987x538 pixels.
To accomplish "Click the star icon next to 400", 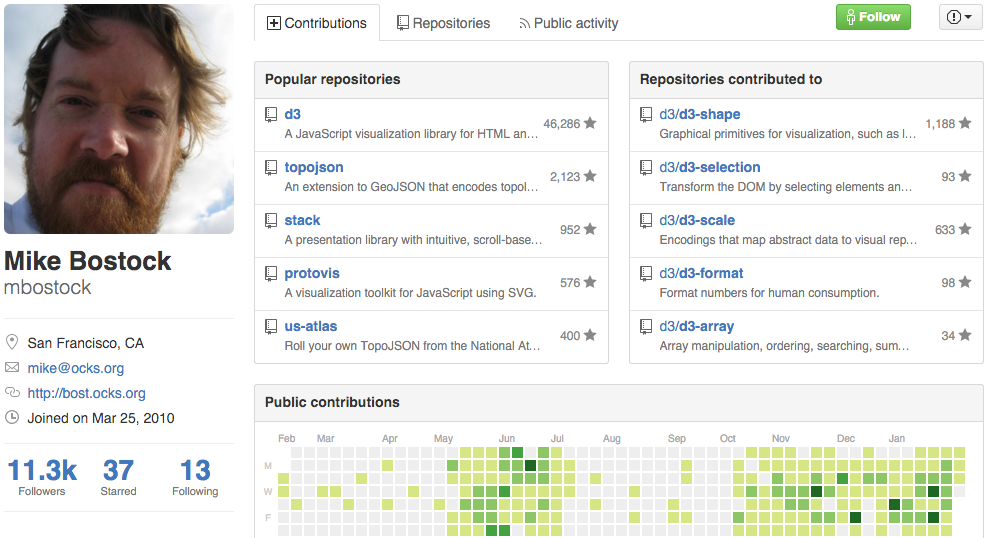I will [x=590, y=335].
